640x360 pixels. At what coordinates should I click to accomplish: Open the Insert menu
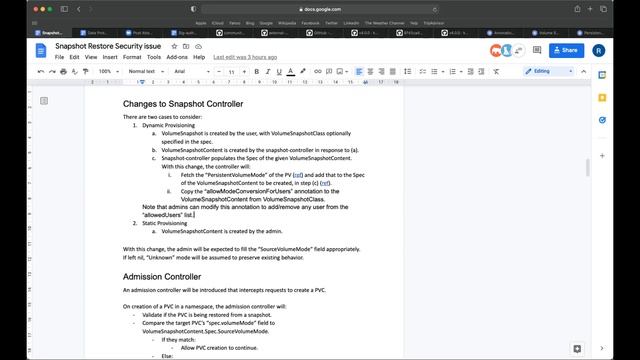(x=110, y=57)
